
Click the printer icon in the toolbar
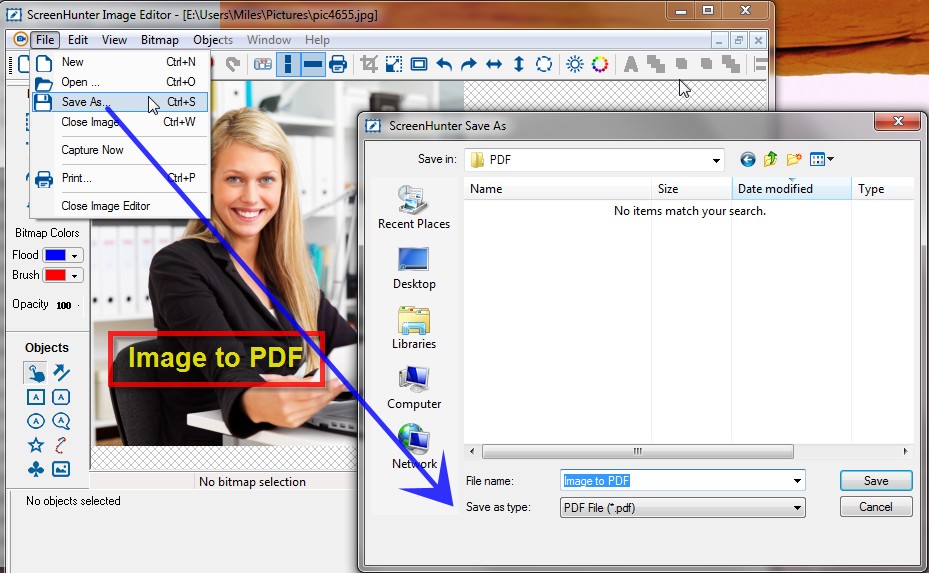[338, 64]
